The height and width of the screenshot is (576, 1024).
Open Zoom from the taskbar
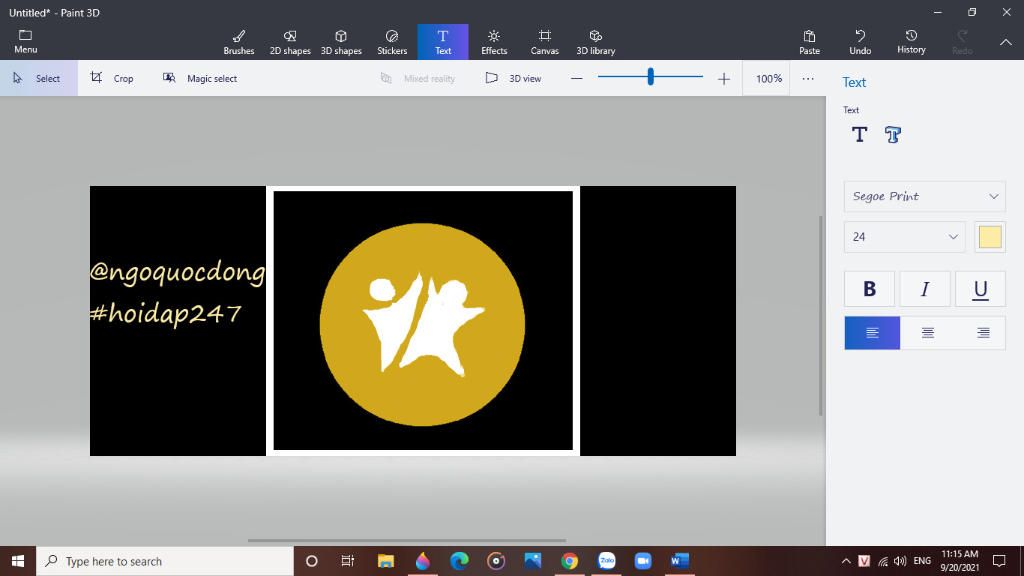643,561
